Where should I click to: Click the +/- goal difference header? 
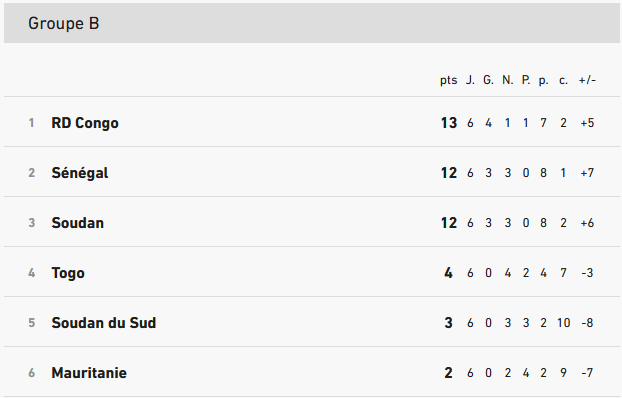coord(587,80)
